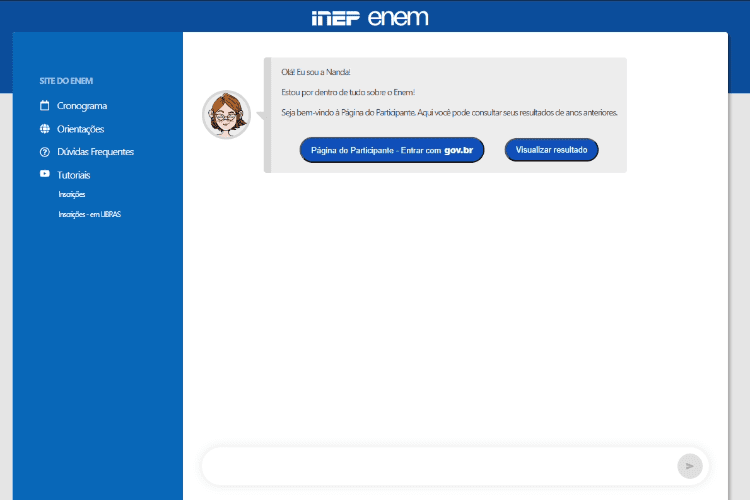Image resolution: width=750 pixels, height=500 pixels.
Task: Click the question mark icon beside Dúvidas Frequentes
Action: pos(44,152)
